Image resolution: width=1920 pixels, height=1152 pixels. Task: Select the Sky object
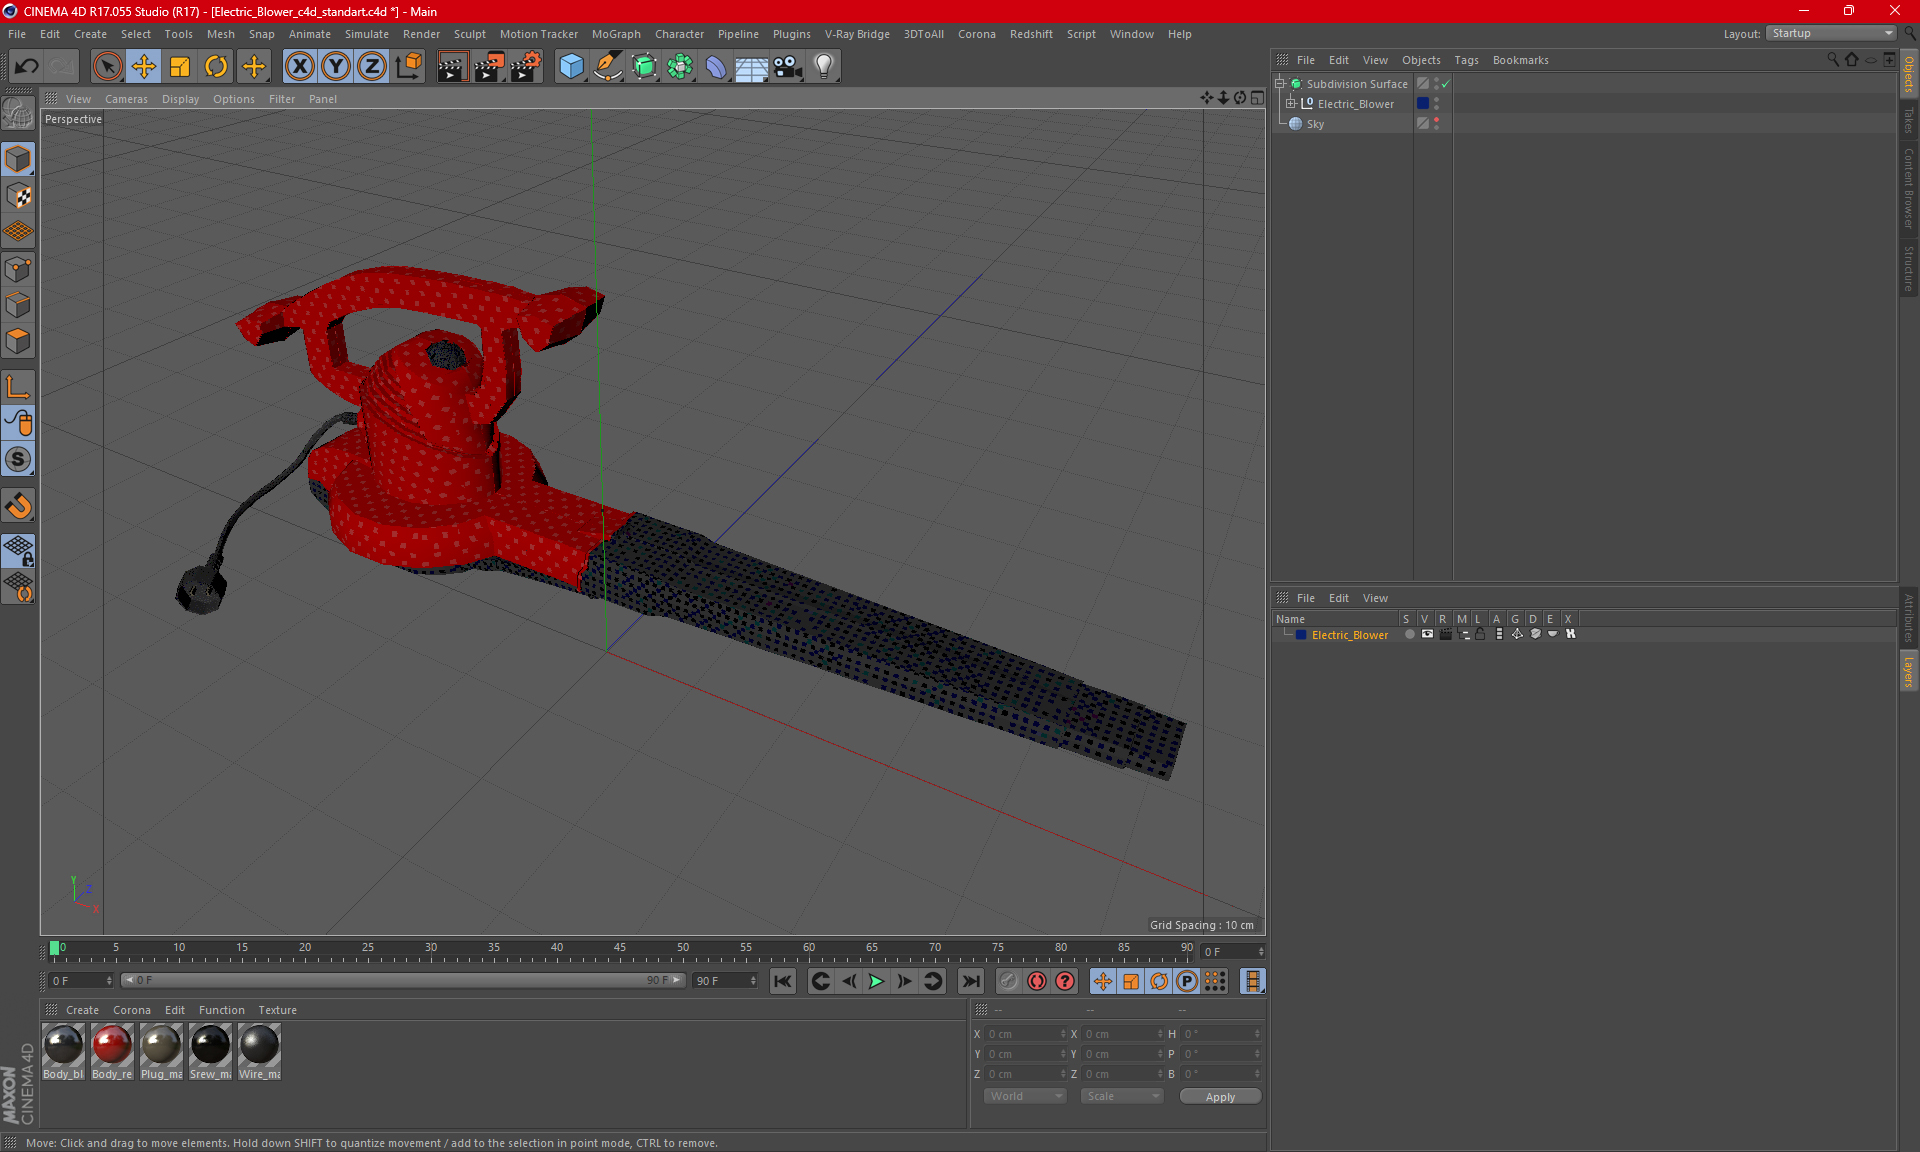coord(1315,124)
